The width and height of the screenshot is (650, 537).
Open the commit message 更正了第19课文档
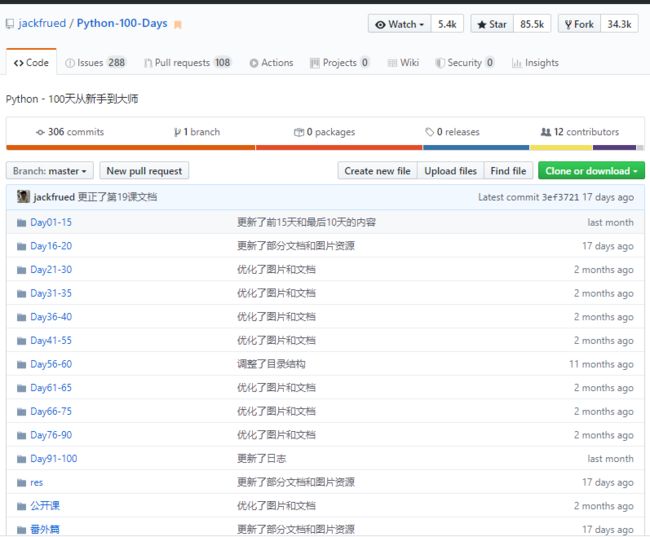118,197
